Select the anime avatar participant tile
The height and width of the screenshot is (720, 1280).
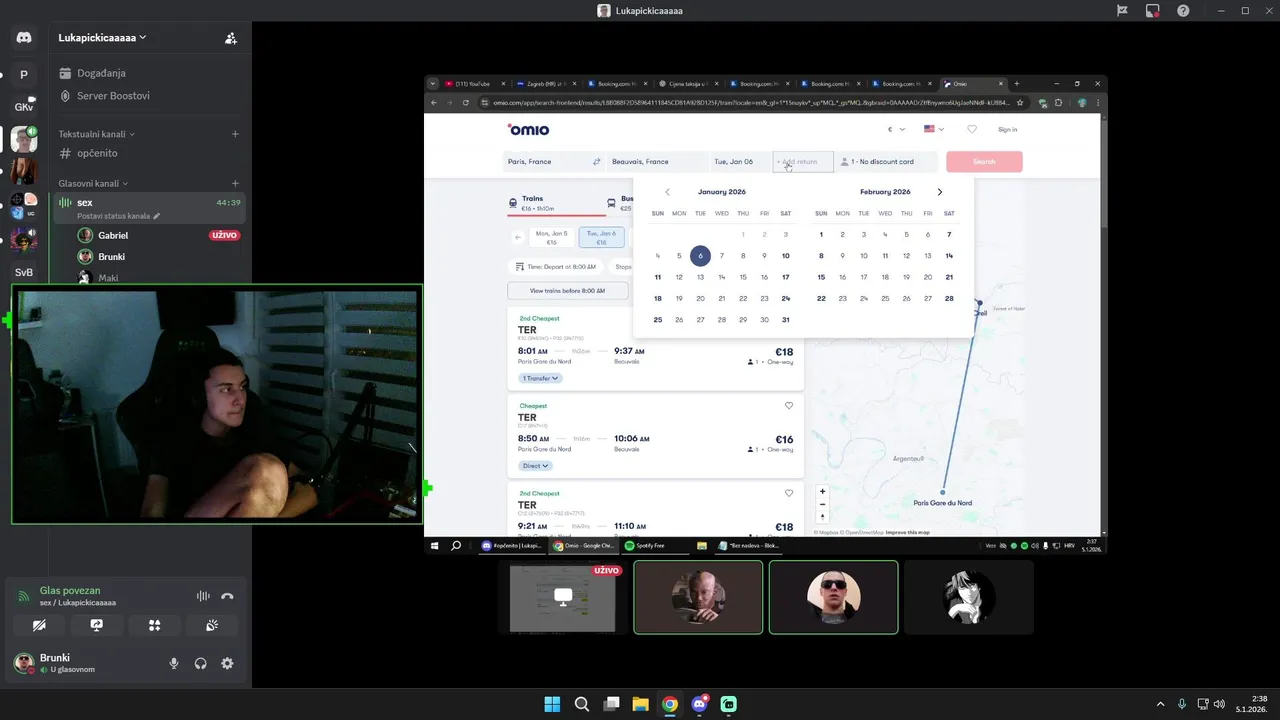point(968,597)
